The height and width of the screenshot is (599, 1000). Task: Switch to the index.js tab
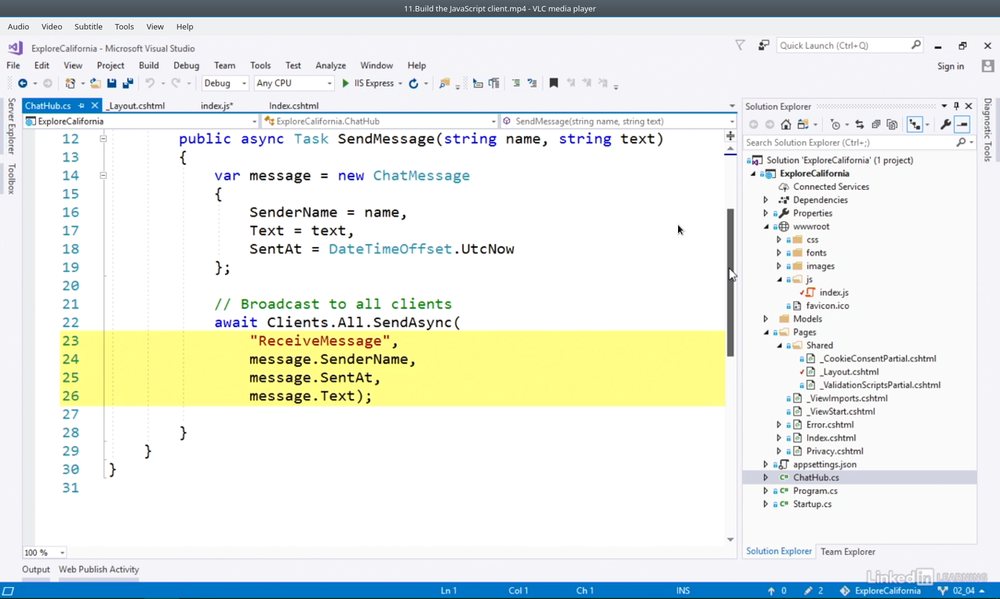216,105
